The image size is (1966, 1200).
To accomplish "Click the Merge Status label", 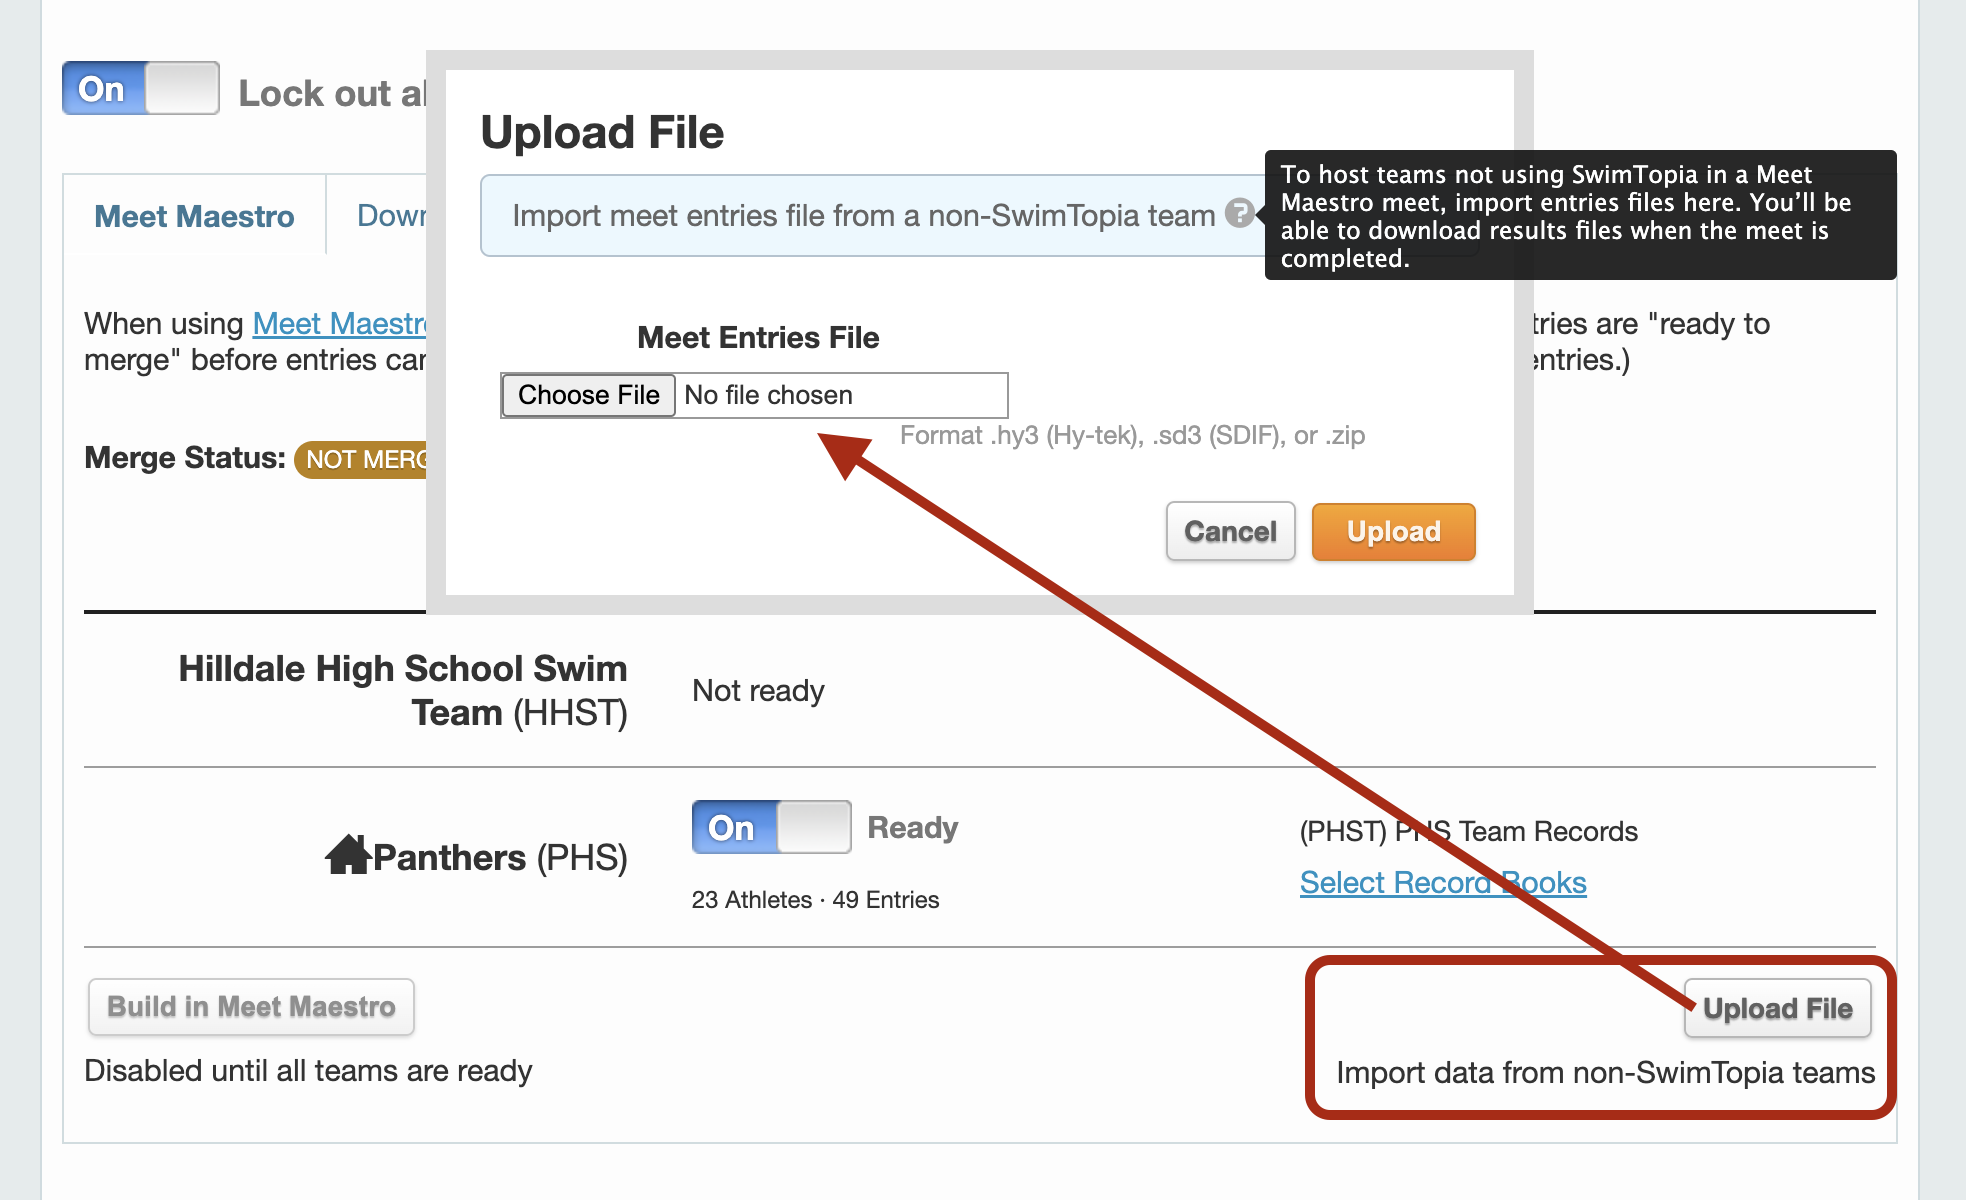I will (185, 457).
